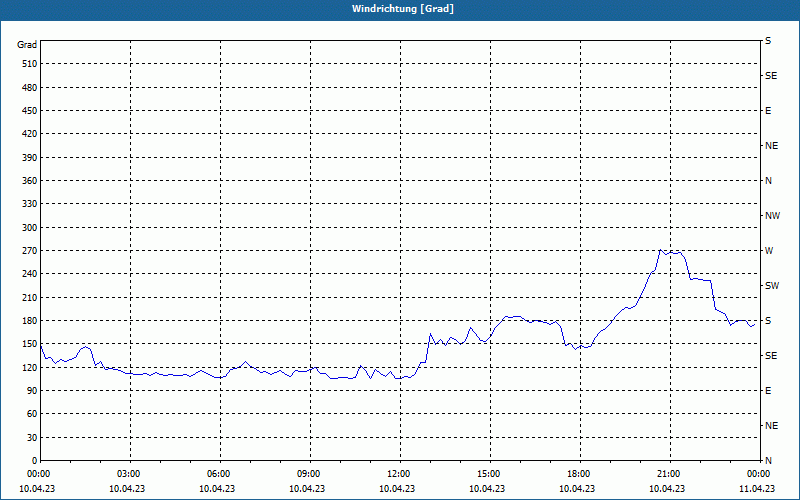The image size is (800, 500).
Task: Click the E compass label beside 450 gridline
Action: [x=768, y=111]
